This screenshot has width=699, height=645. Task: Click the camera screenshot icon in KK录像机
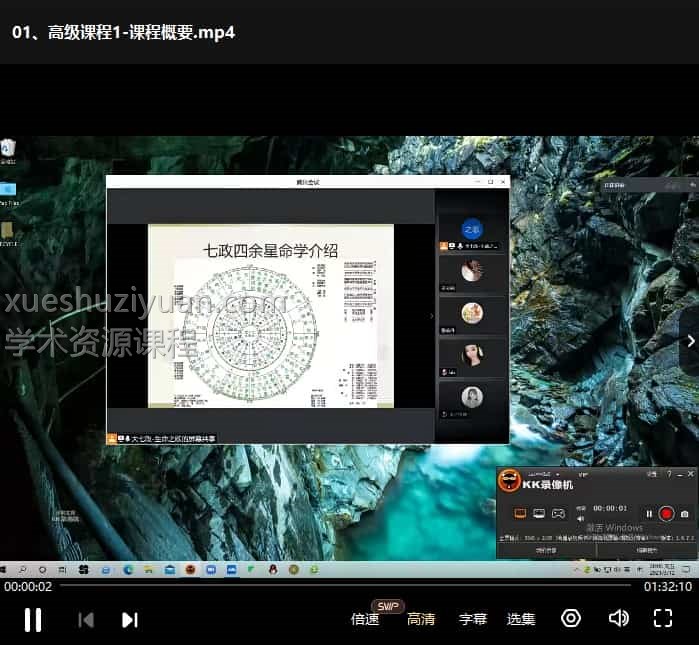(x=685, y=513)
